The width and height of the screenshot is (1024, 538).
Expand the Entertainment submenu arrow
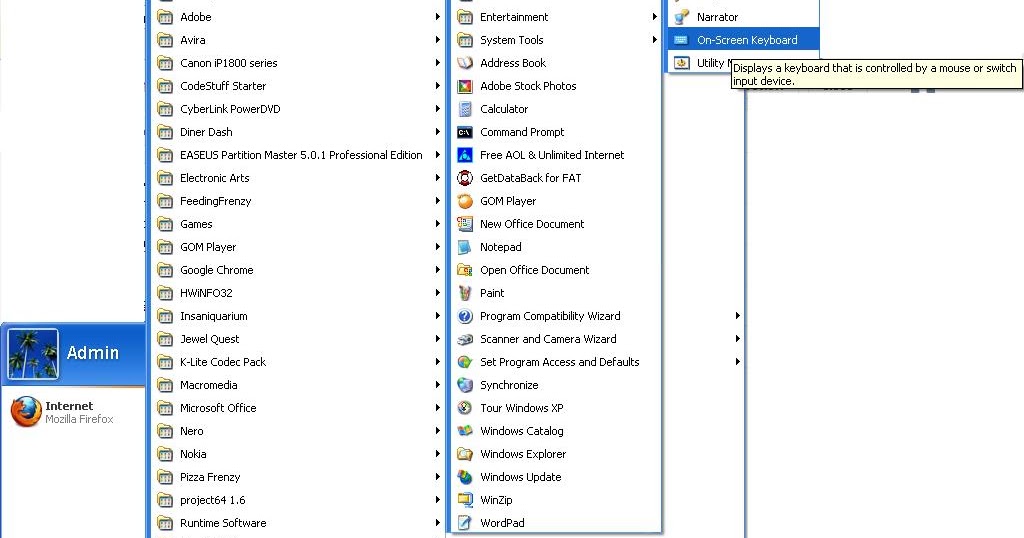coord(654,17)
